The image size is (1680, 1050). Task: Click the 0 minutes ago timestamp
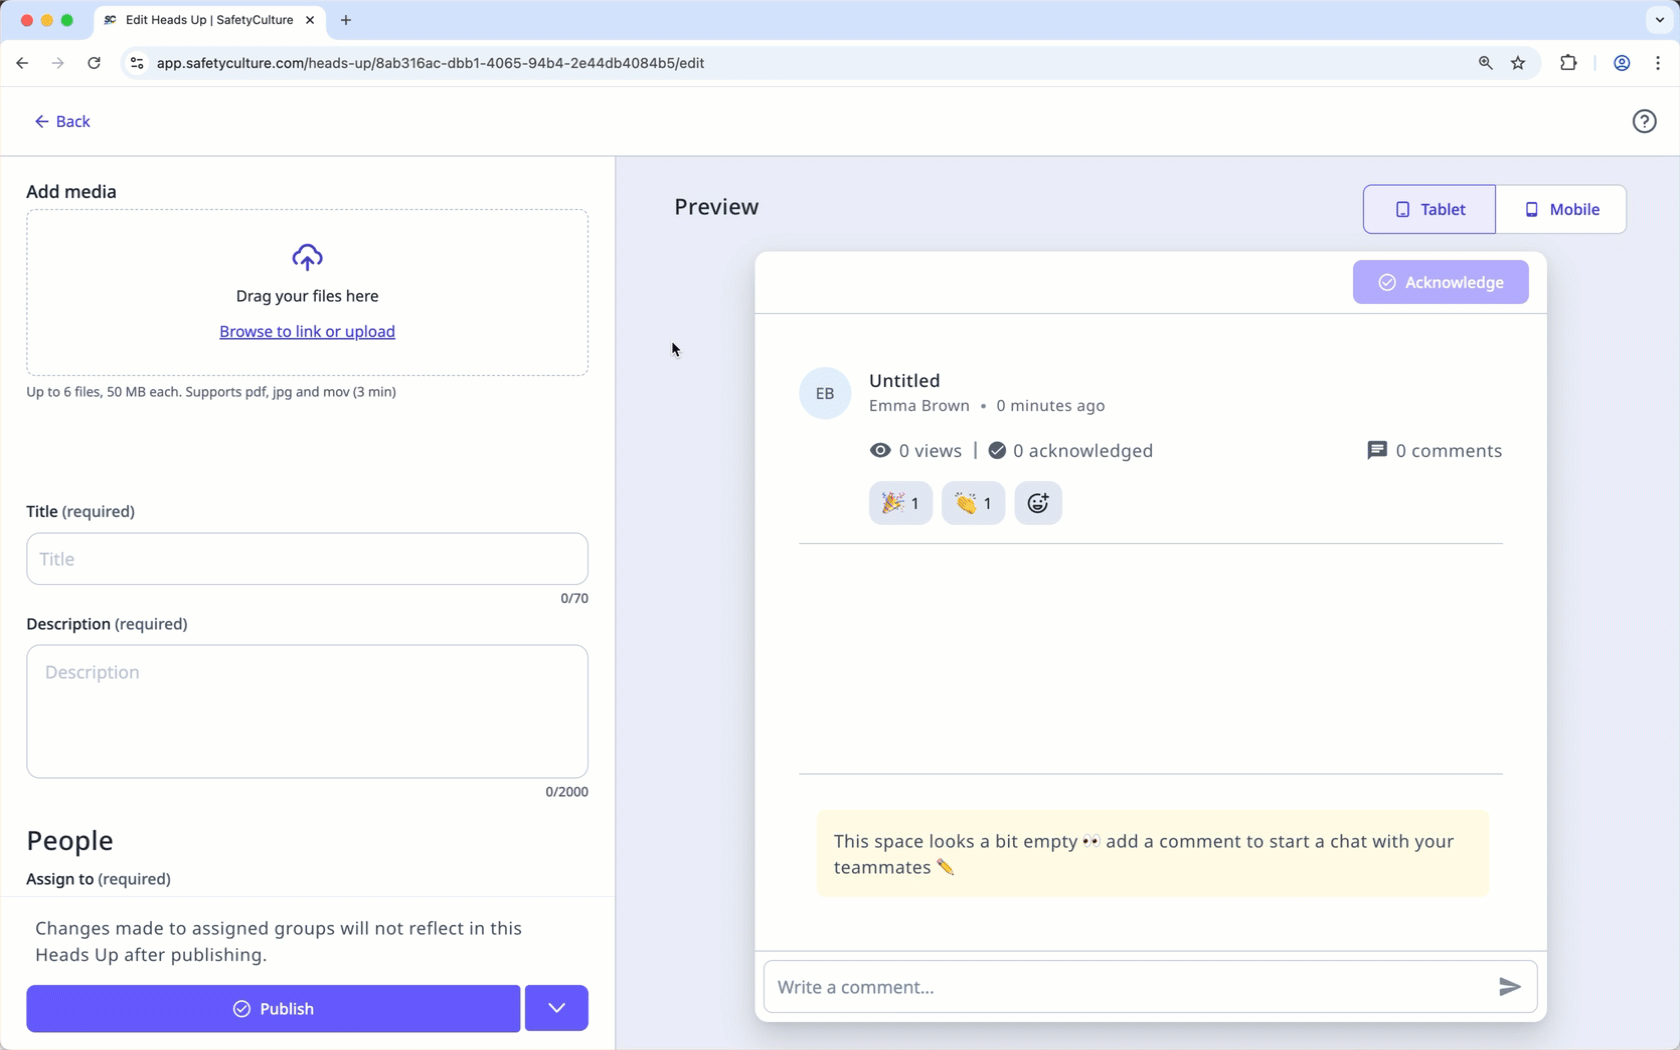click(x=1050, y=406)
